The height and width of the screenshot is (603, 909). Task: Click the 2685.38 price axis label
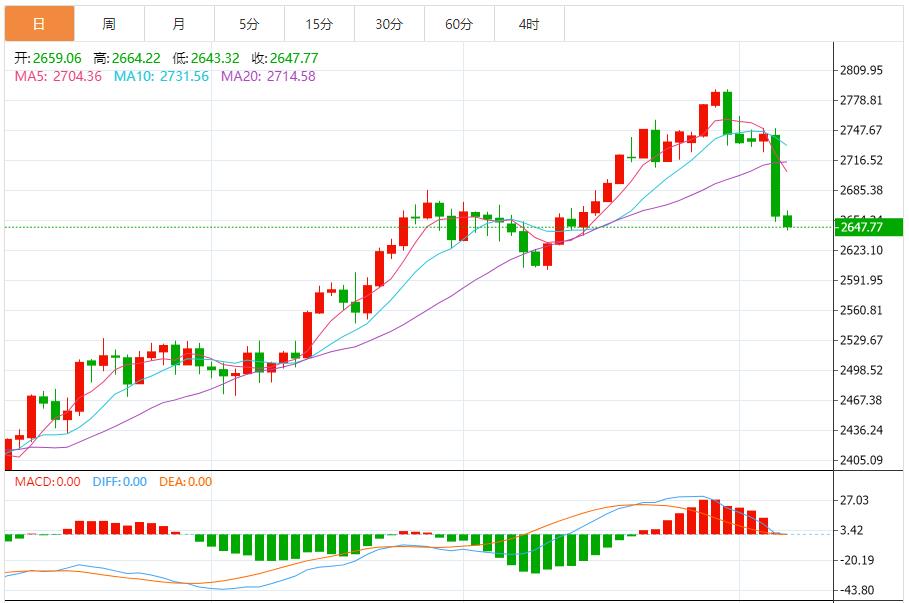click(861, 190)
